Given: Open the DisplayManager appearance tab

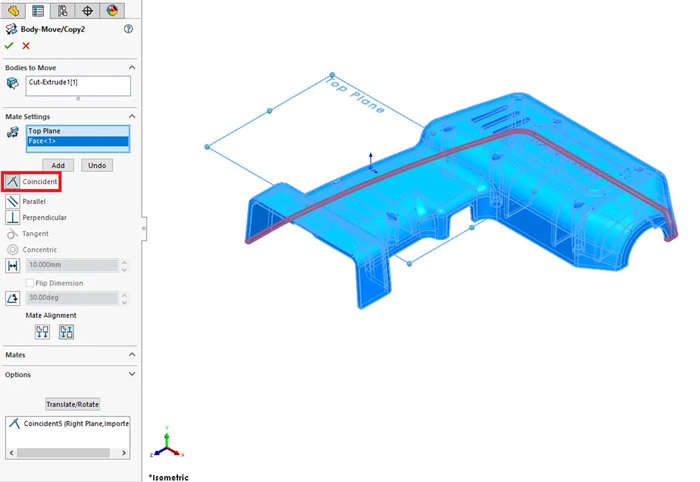Looking at the screenshot, I should (112, 11).
